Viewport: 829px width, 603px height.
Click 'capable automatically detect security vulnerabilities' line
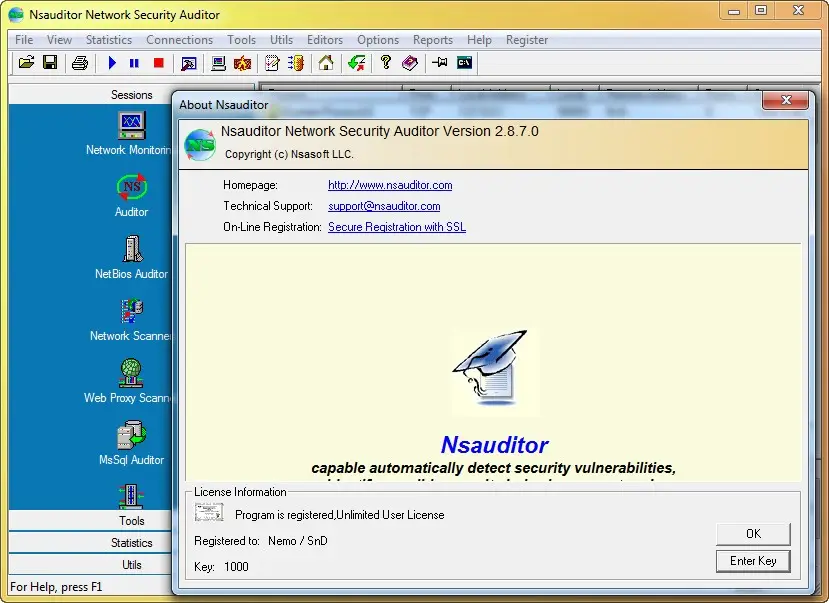point(493,468)
